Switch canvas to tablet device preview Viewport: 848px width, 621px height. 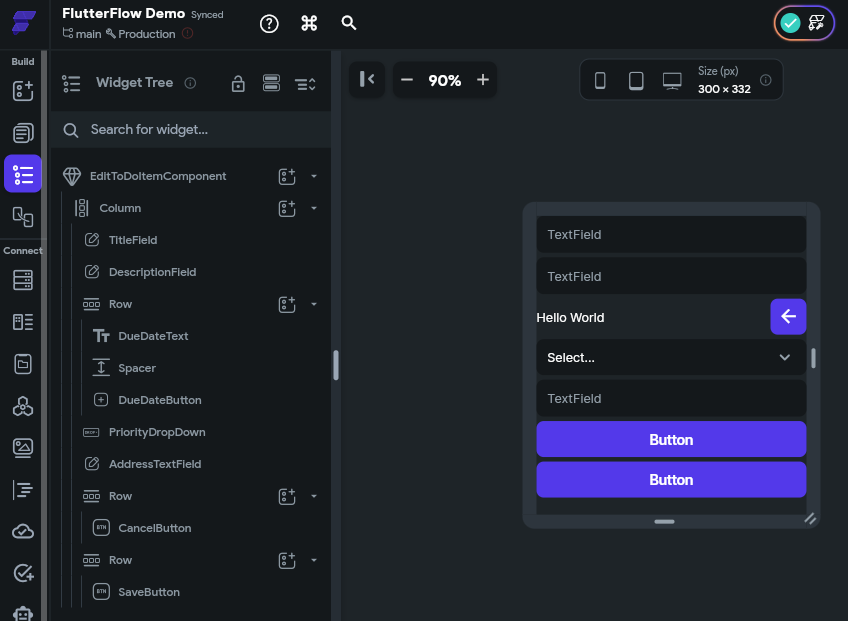pos(636,81)
